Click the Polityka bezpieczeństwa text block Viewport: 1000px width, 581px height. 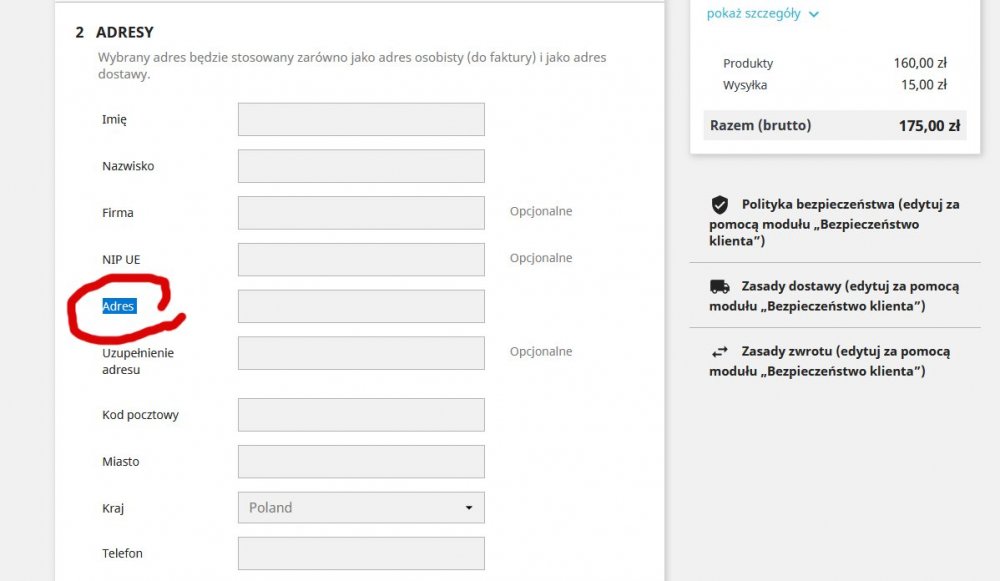[x=834, y=222]
